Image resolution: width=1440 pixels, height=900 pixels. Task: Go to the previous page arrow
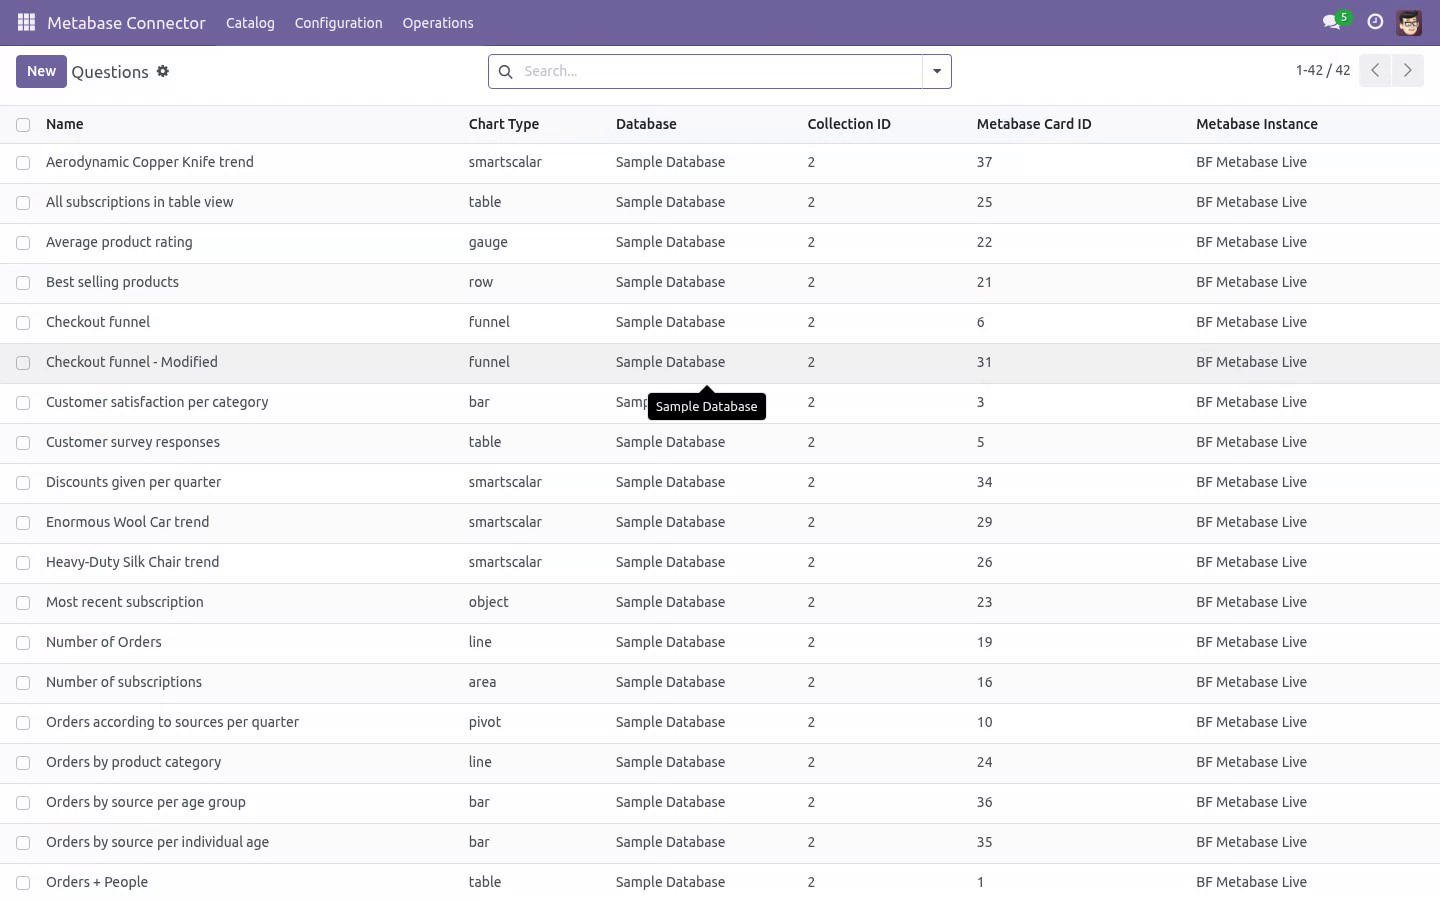1375,70
